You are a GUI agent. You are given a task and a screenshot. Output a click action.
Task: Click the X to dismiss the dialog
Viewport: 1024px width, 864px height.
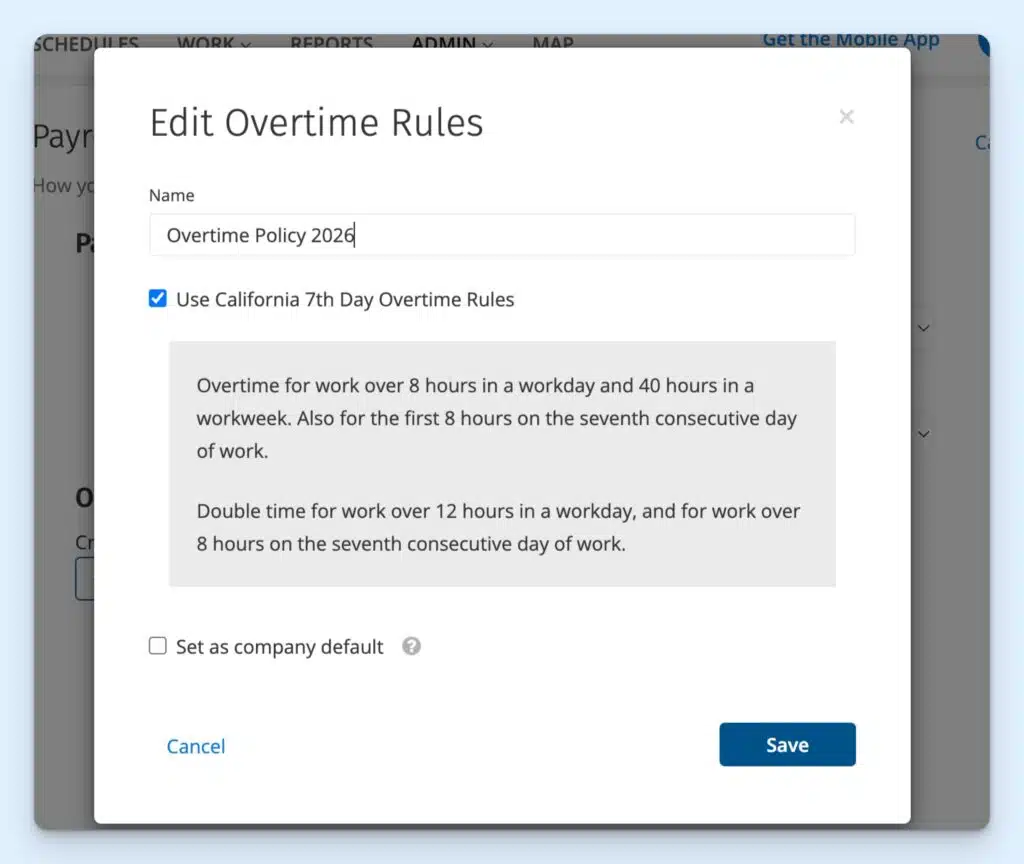pyautogui.click(x=846, y=116)
